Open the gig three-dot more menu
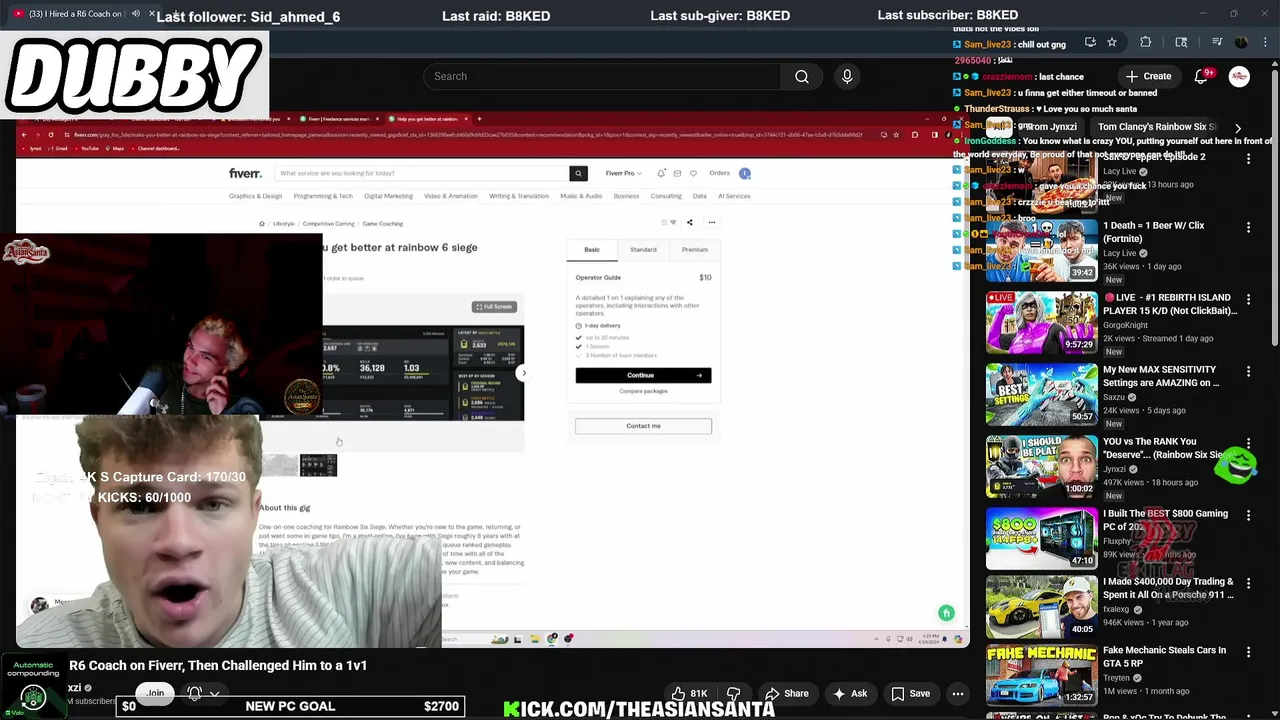 coord(711,223)
